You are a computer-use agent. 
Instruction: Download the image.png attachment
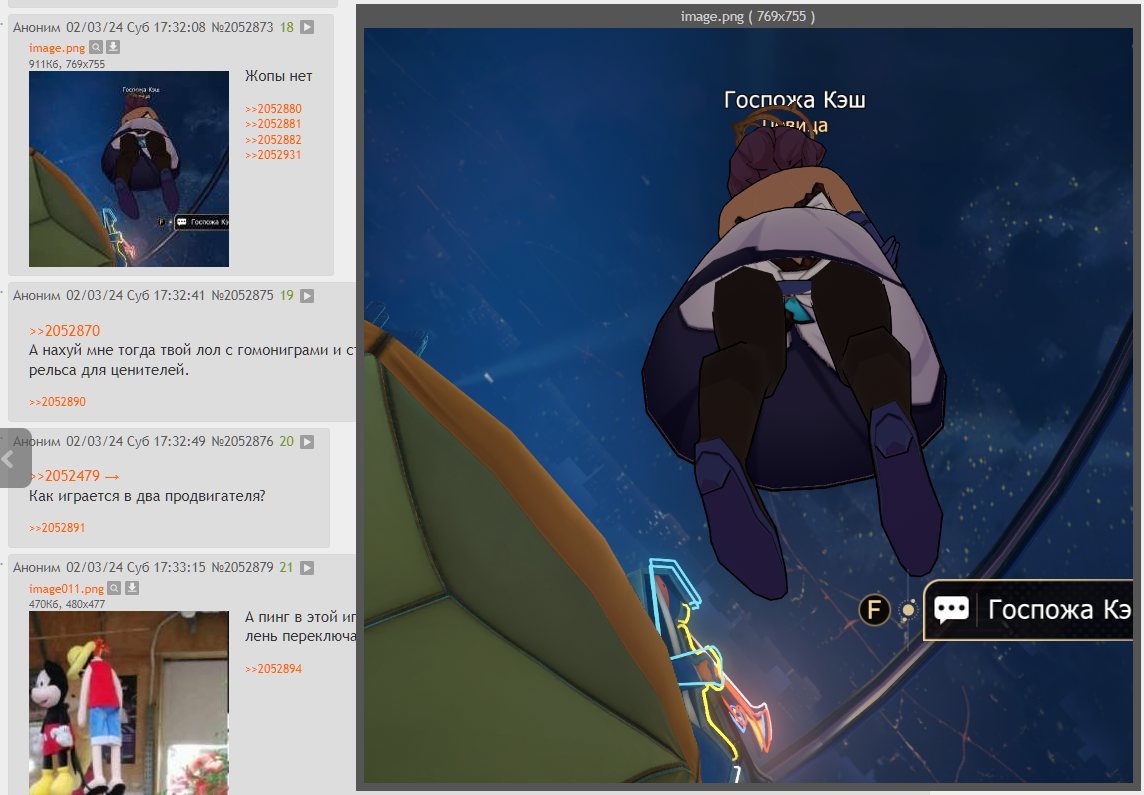click(113, 47)
